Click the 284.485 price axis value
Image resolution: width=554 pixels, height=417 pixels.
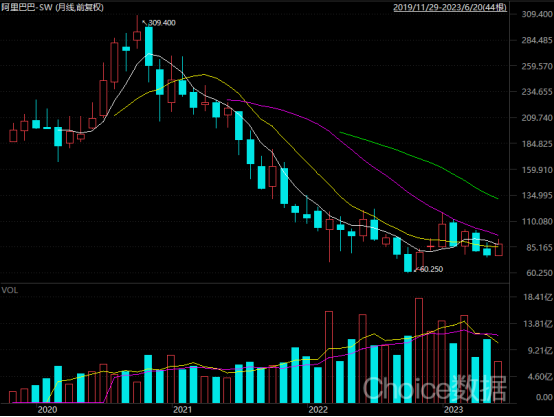(537, 40)
